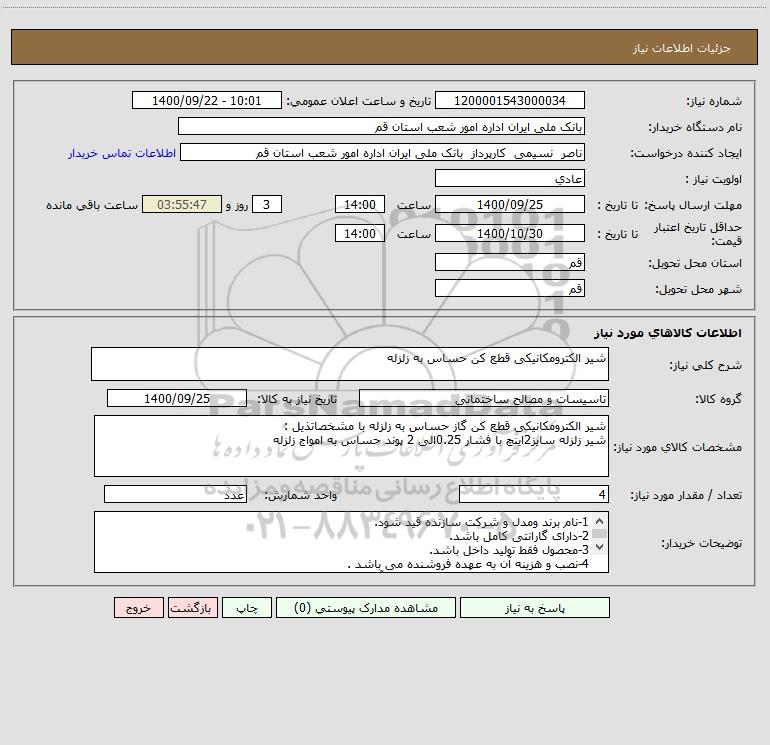Screen dimensions: 770x745
Task: Click label تاریخ نیاز به کالا
Action: [297, 399]
